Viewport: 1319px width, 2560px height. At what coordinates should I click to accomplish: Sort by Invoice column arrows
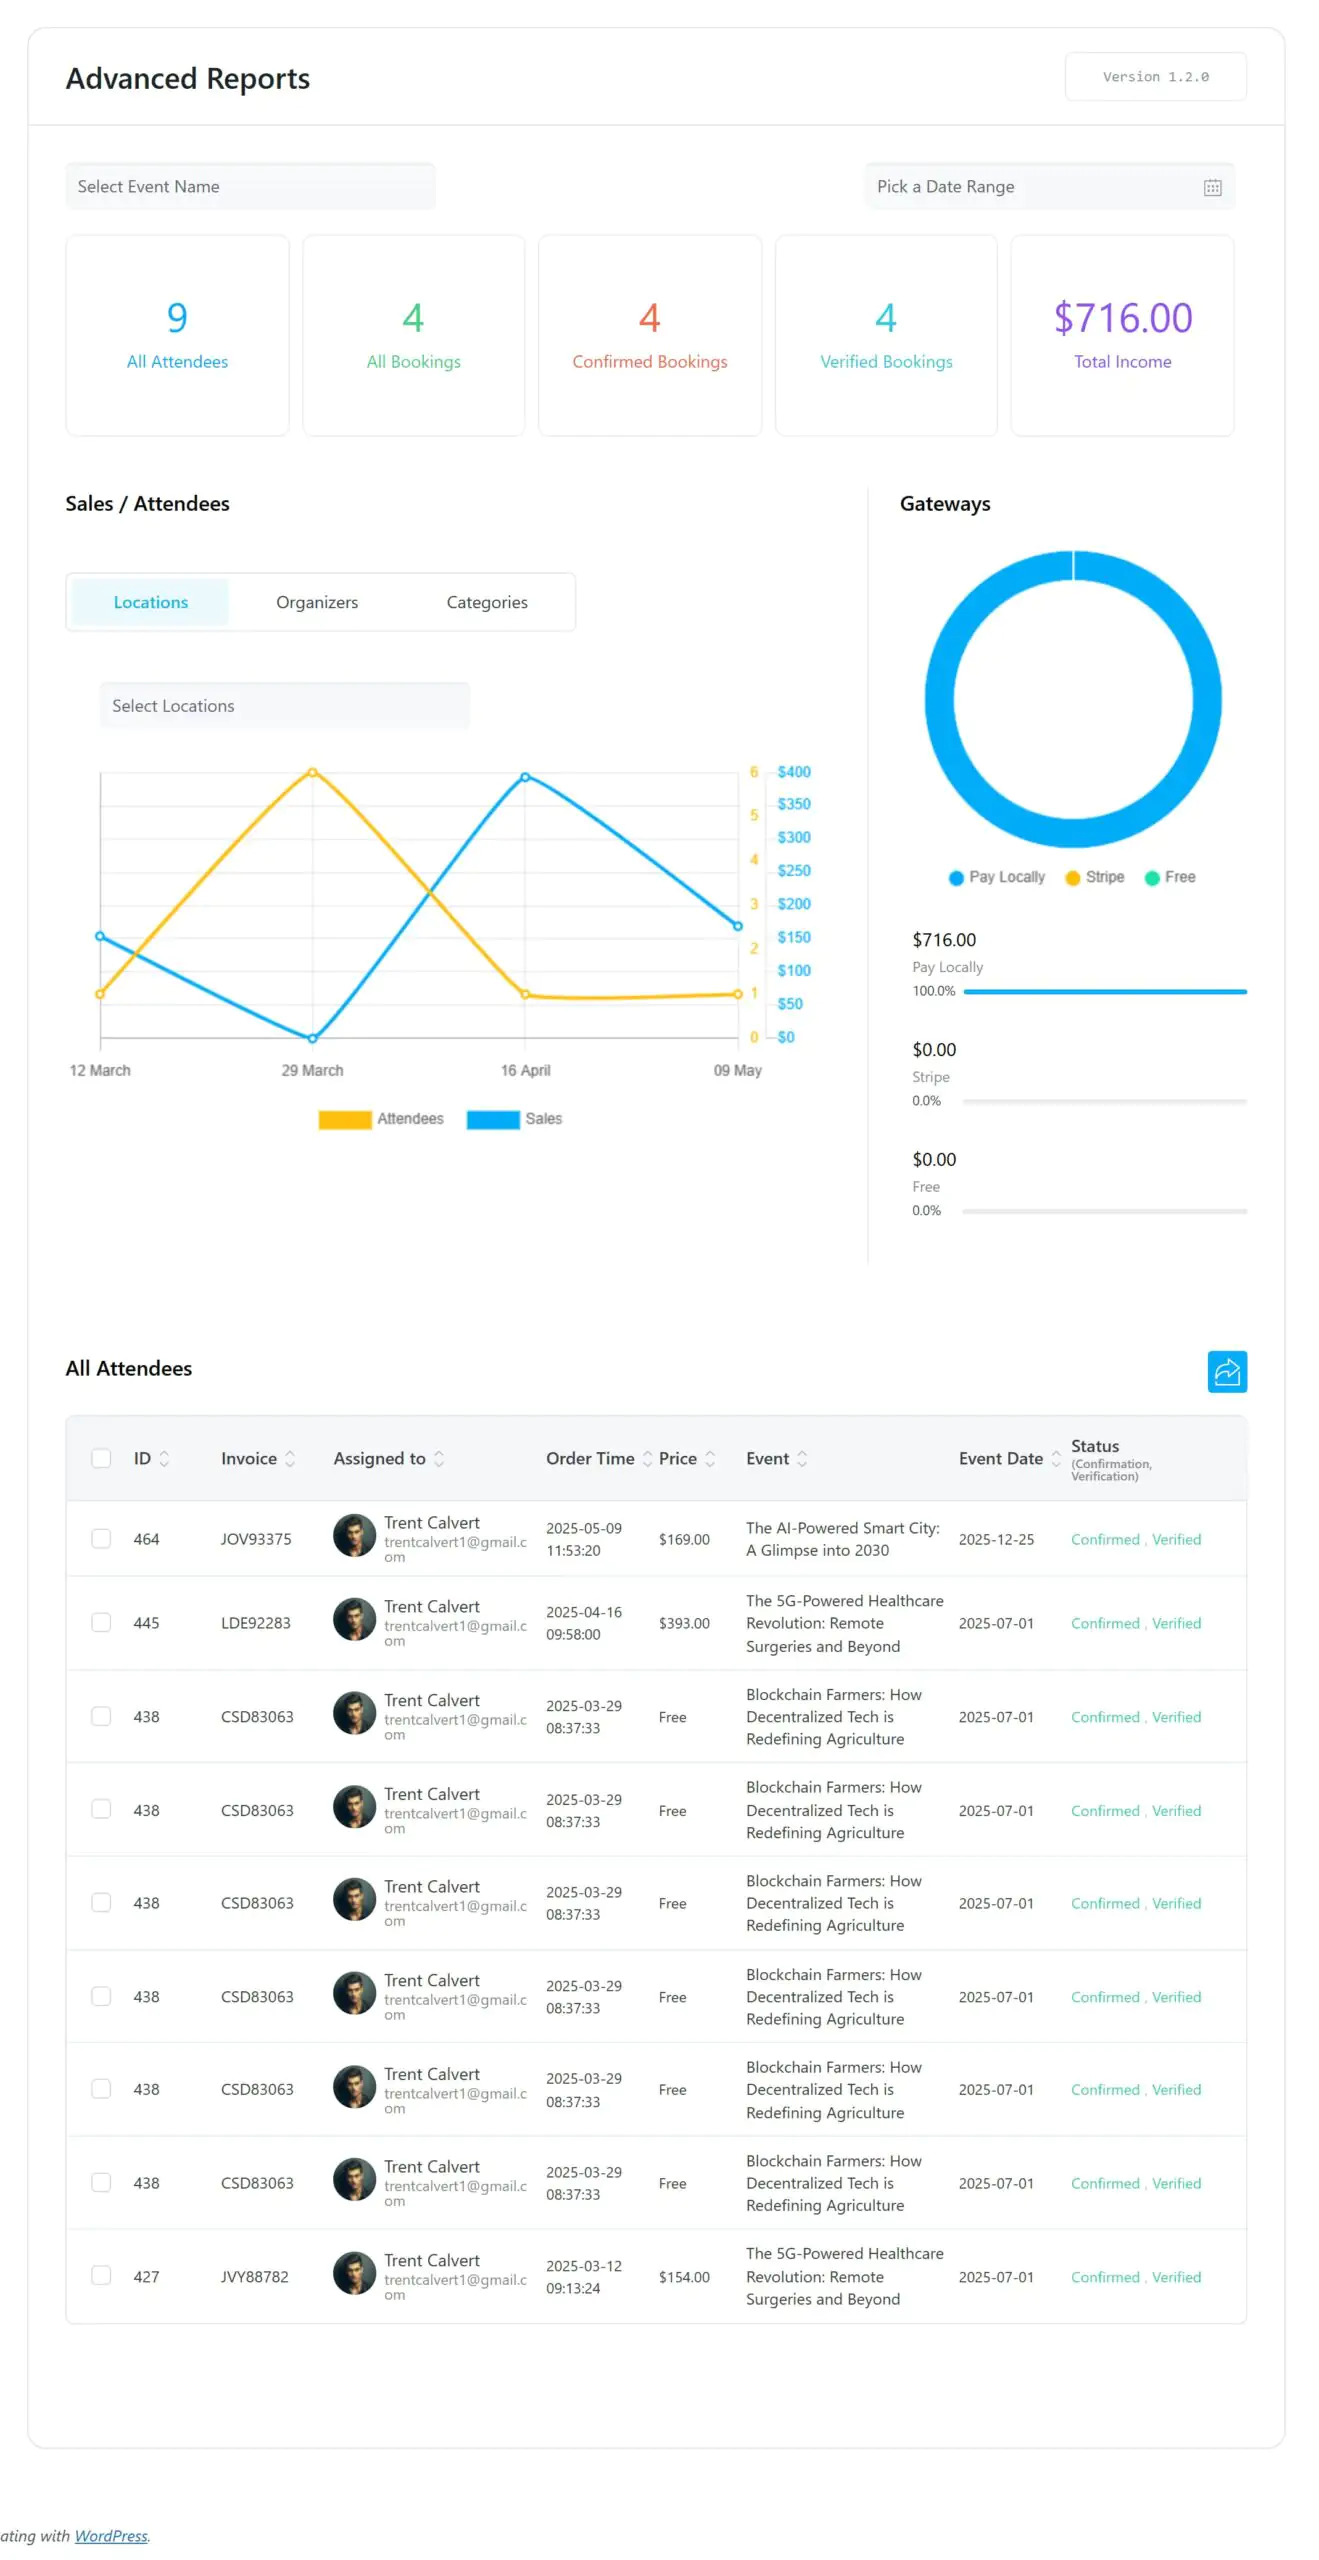pos(290,1457)
